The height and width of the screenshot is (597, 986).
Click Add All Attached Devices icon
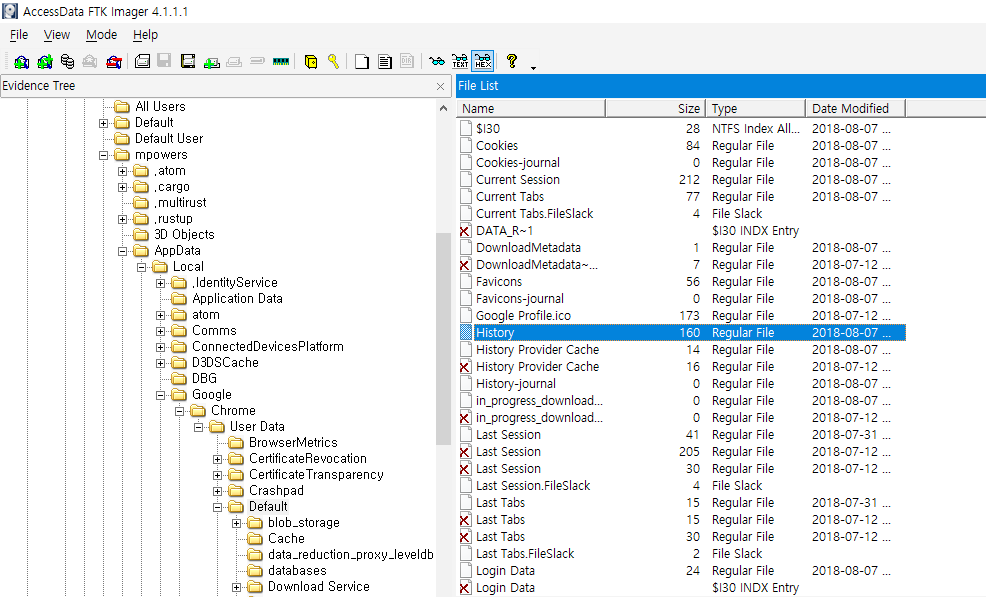click(45, 61)
